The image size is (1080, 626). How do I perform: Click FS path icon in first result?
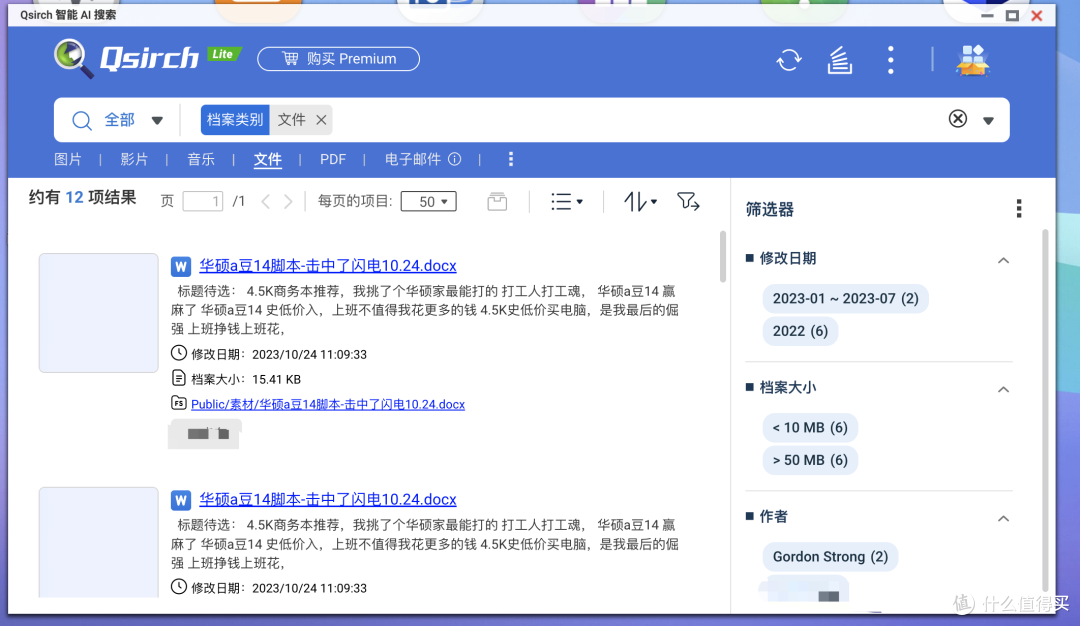[x=178, y=403]
